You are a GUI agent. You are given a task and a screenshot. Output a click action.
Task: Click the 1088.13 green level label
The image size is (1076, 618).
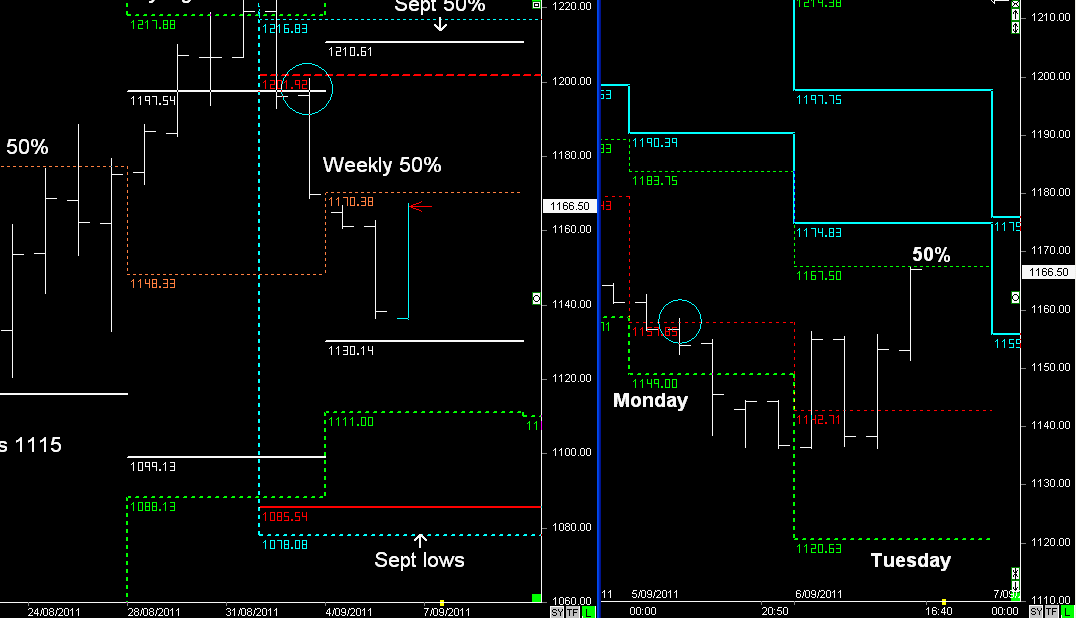(152, 507)
